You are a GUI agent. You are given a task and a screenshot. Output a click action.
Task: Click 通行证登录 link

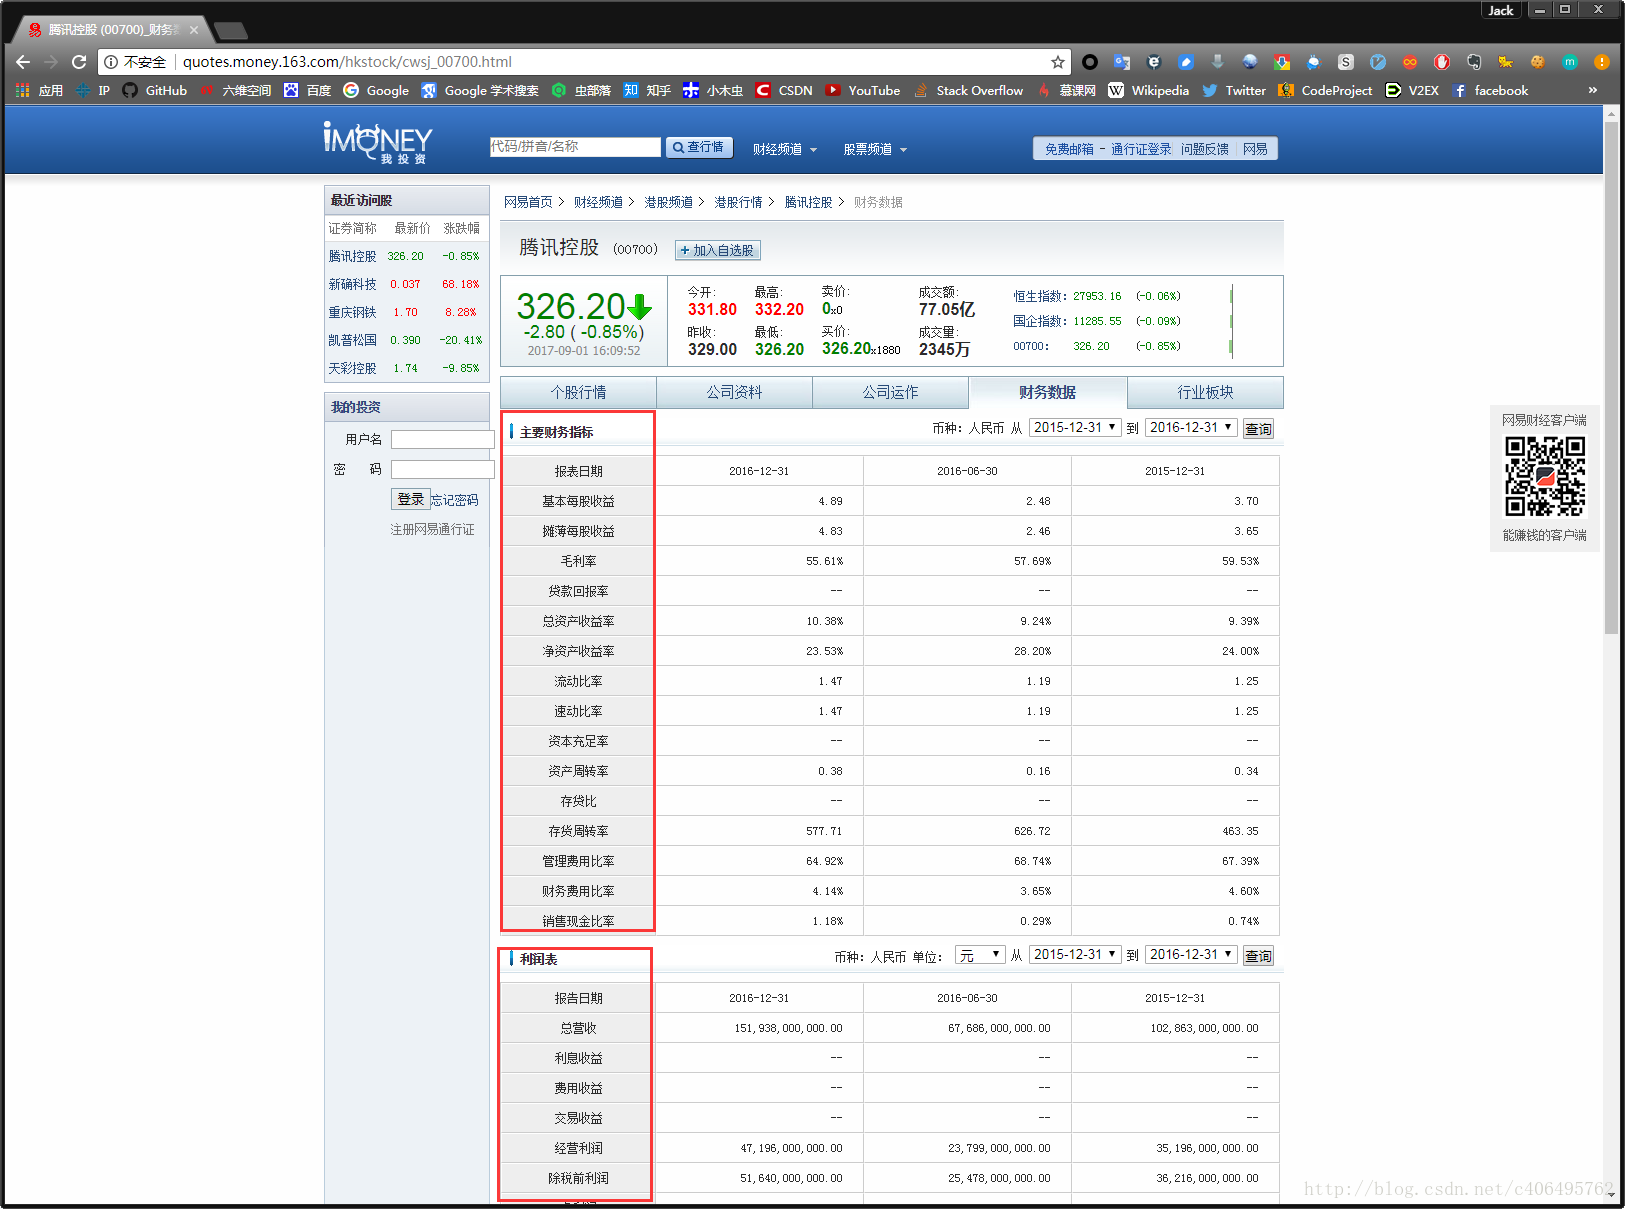click(1141, 149)
